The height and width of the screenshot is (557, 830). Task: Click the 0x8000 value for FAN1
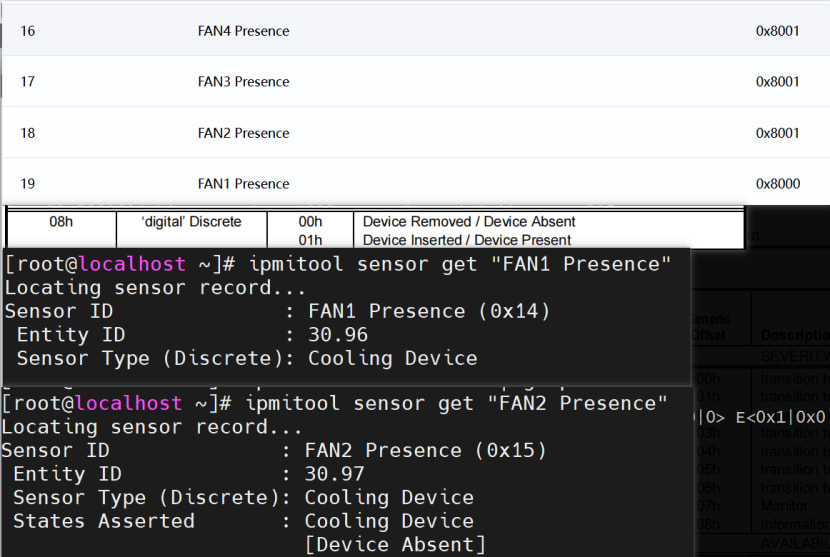(777, 184)
